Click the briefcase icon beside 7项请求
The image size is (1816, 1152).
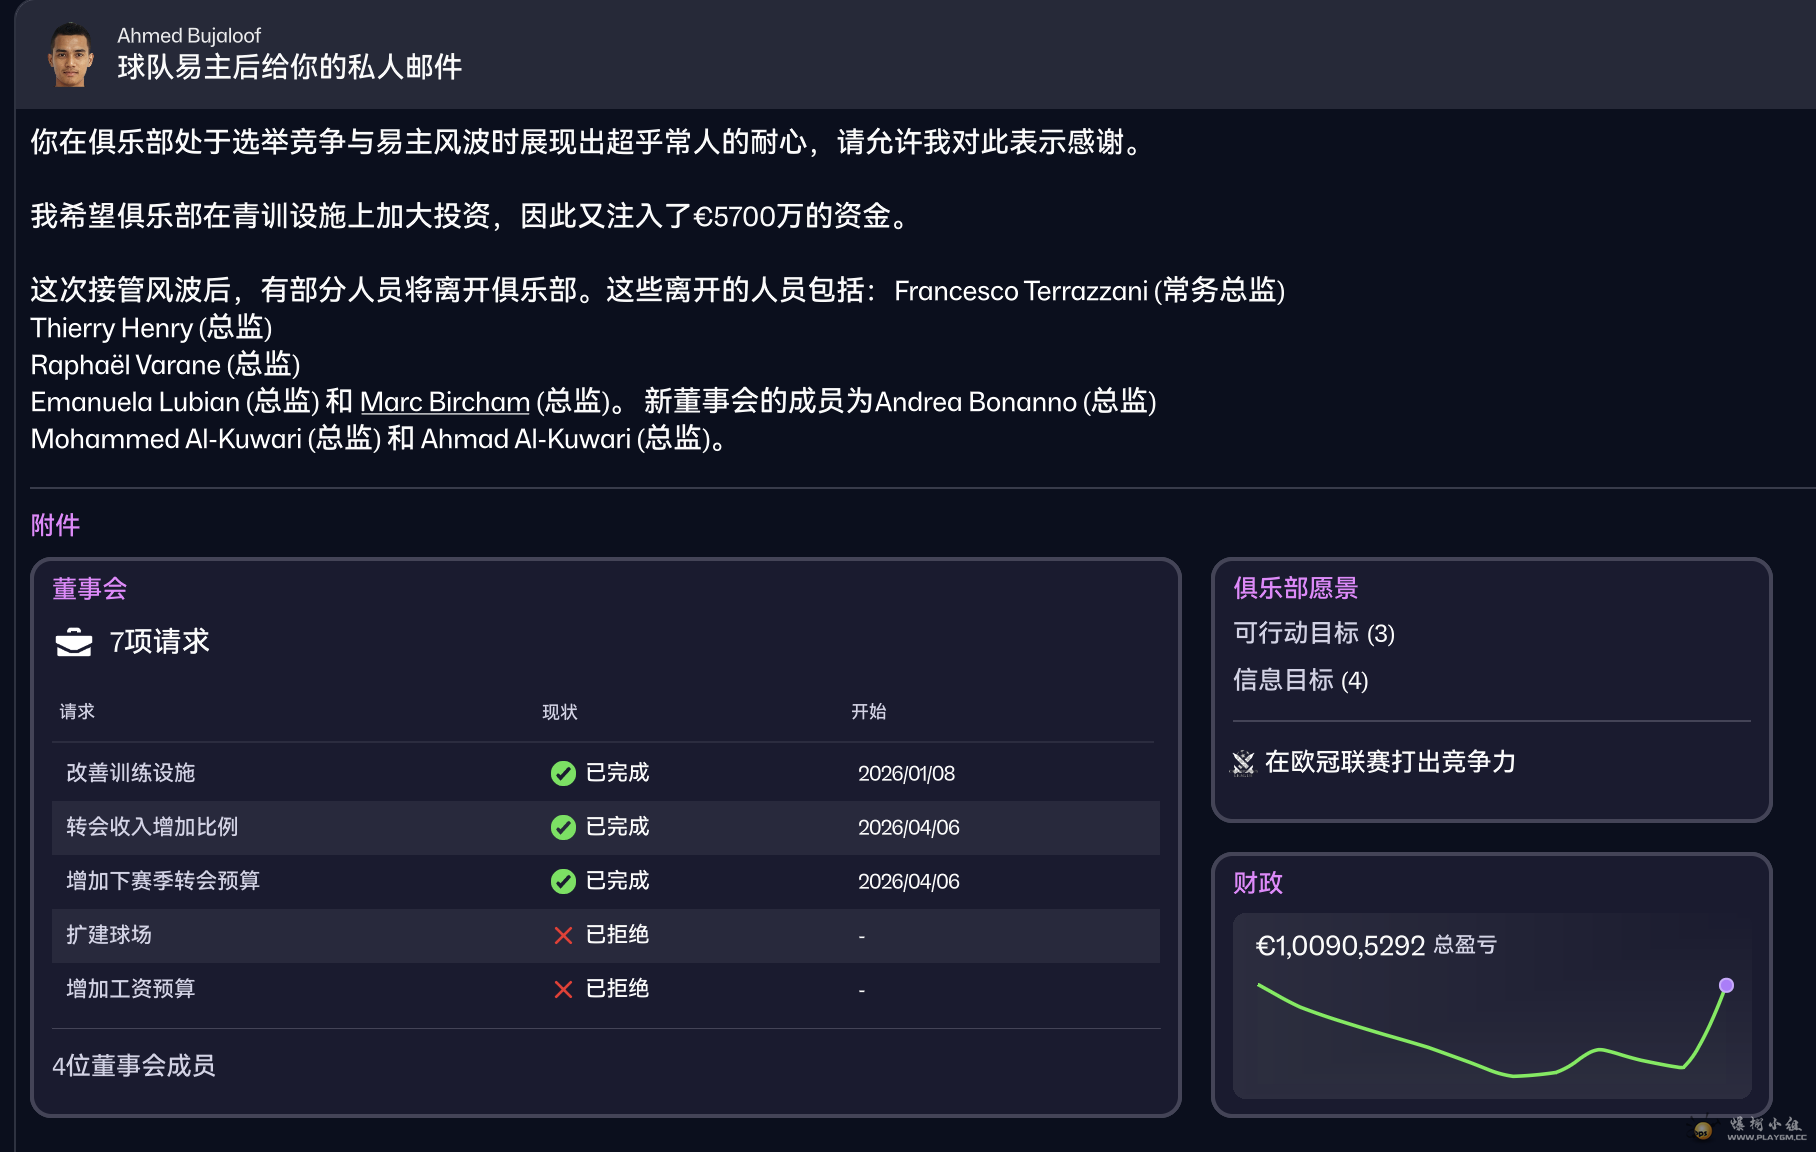pos(74,642)
